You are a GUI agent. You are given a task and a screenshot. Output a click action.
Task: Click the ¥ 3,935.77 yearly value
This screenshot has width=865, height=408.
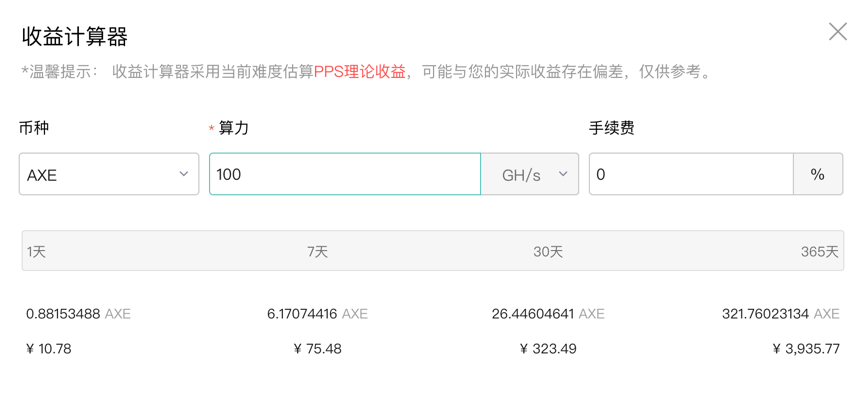pyautogui.click(x=806, y=349)
